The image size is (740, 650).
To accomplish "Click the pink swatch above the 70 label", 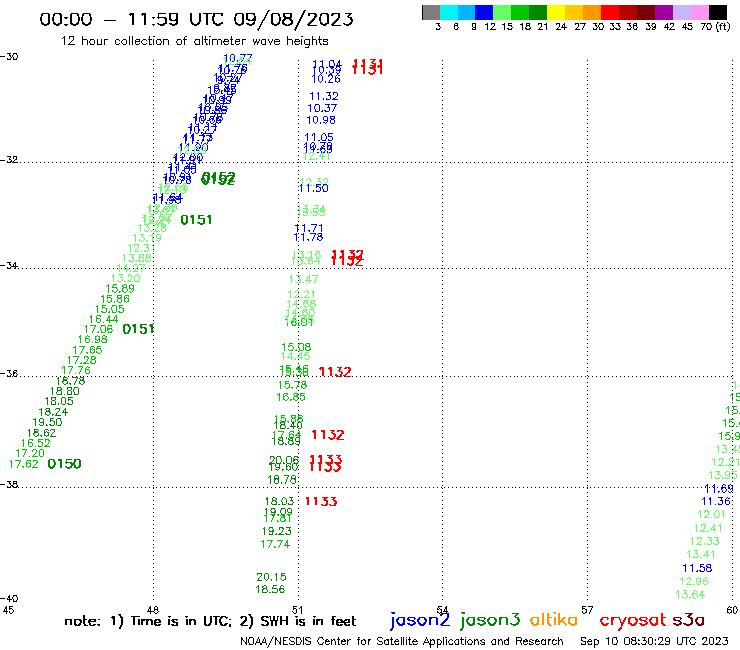I will 700,12.
